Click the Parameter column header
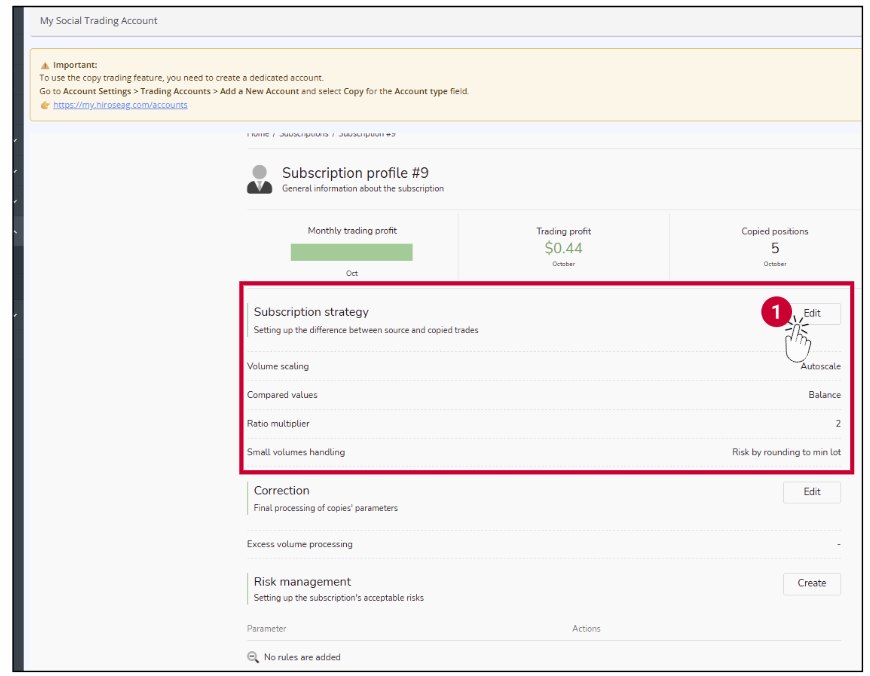This screenshot has width=870, height=676. tap(266, 629)
